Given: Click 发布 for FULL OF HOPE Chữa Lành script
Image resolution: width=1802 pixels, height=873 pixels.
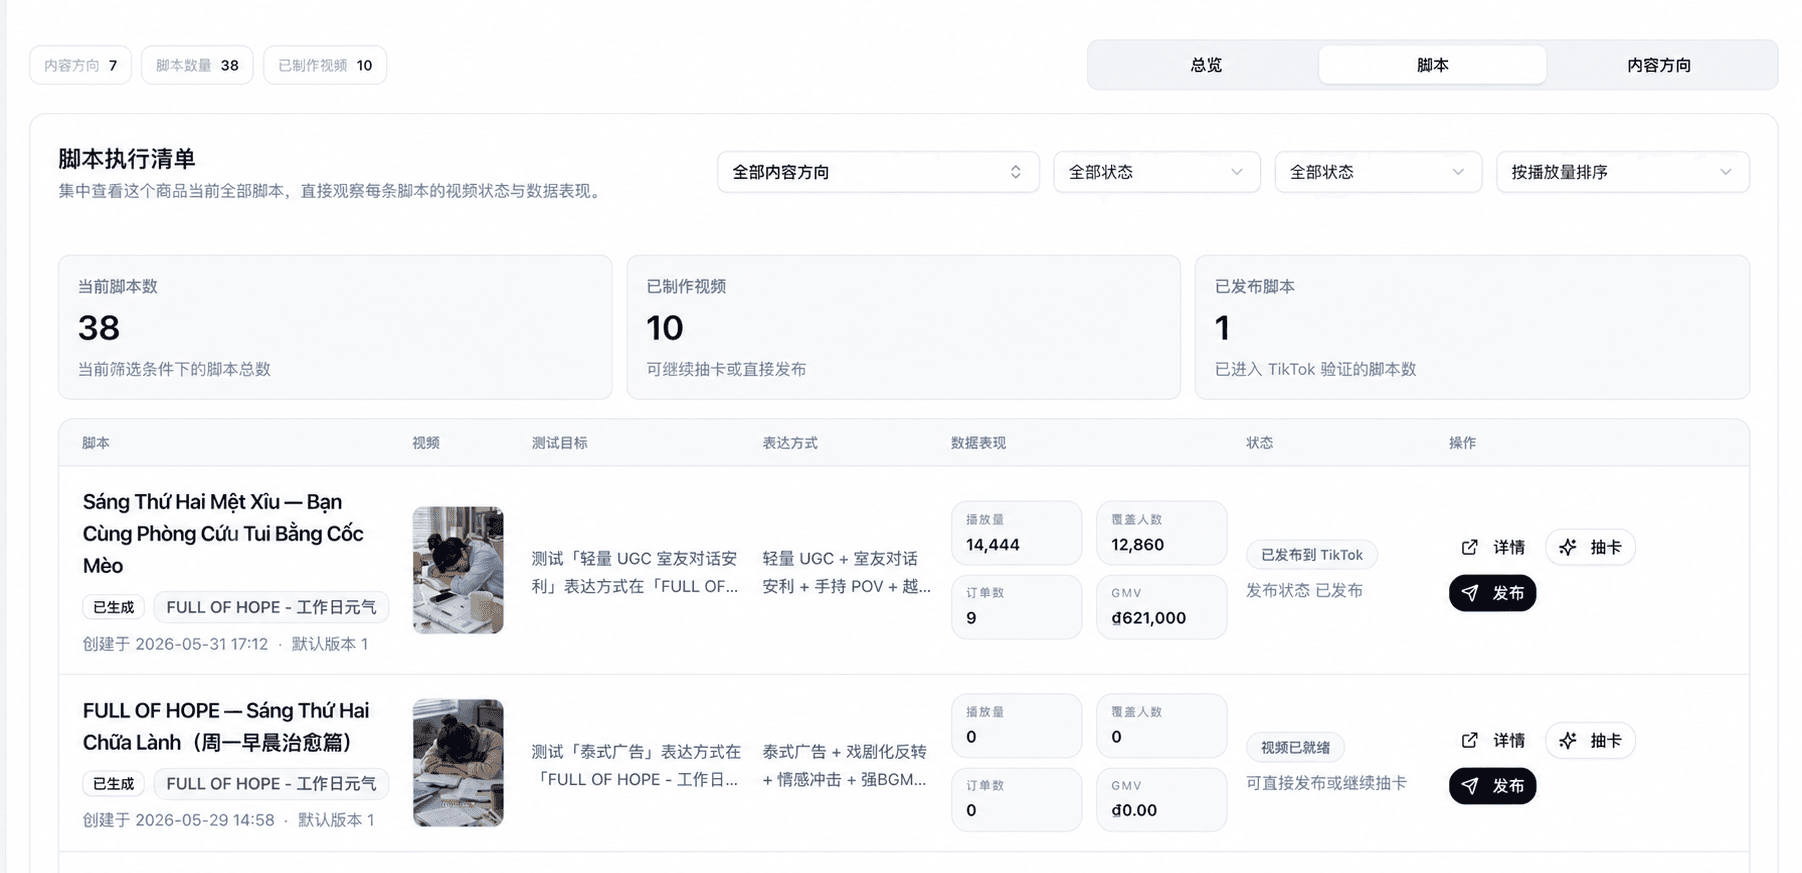Looking at the screenshot, I should coord(1492,786).
